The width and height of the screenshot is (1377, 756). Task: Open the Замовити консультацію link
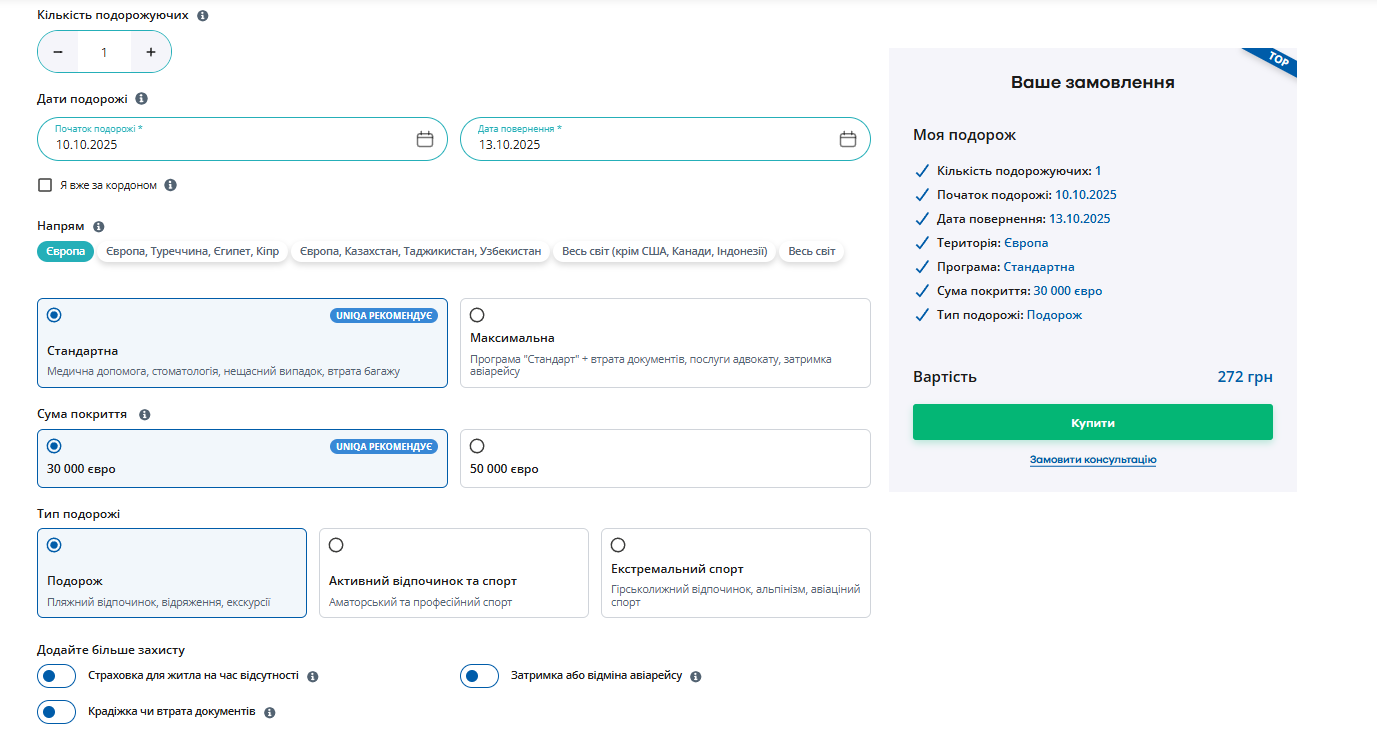(x=1092, y=460)
